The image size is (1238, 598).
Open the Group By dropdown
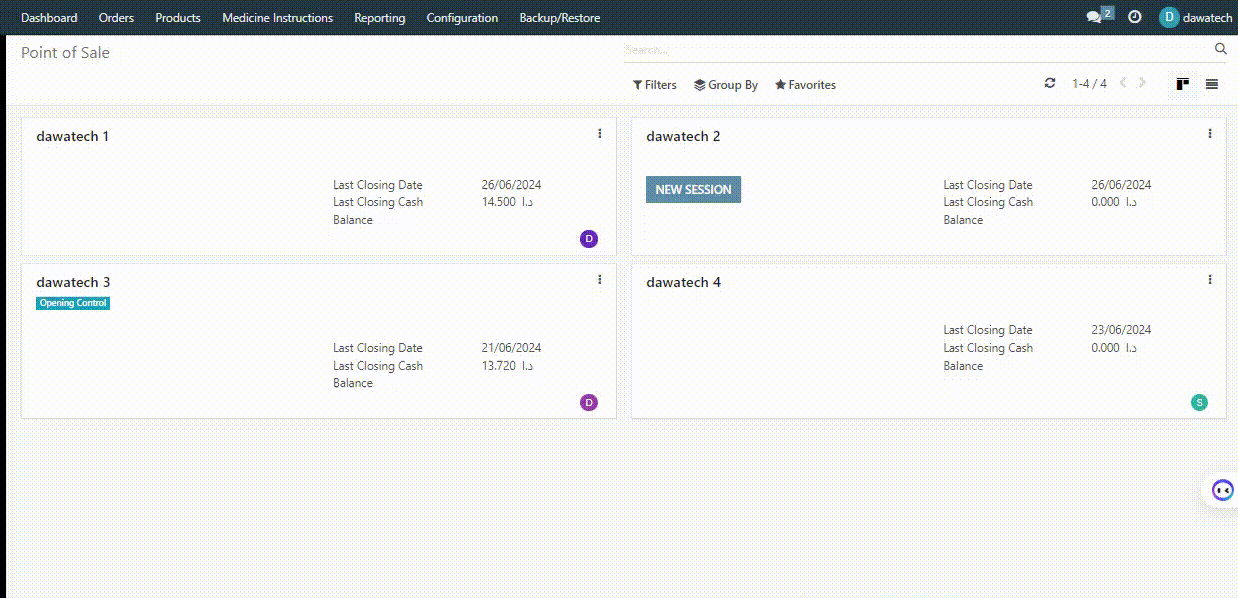point(726,85)
